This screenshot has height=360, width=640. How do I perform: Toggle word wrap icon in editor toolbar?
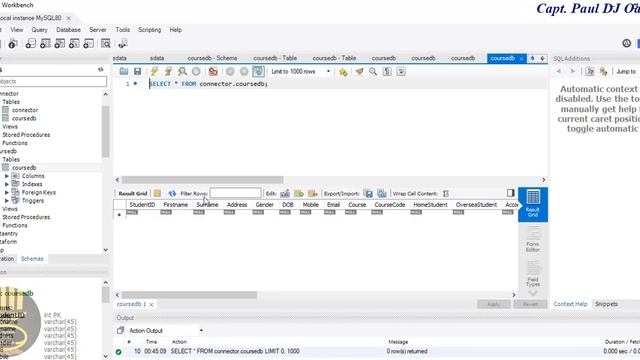[x=401, y=71]
